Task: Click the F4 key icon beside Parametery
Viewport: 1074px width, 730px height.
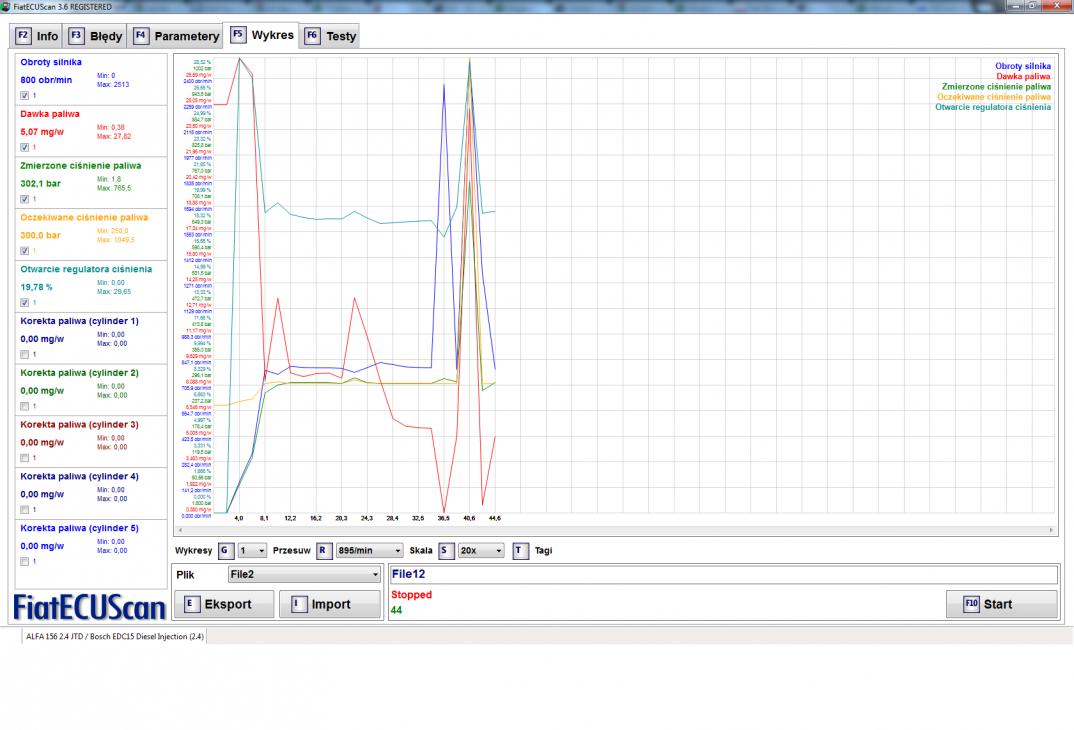Action: tap(141, 36)
